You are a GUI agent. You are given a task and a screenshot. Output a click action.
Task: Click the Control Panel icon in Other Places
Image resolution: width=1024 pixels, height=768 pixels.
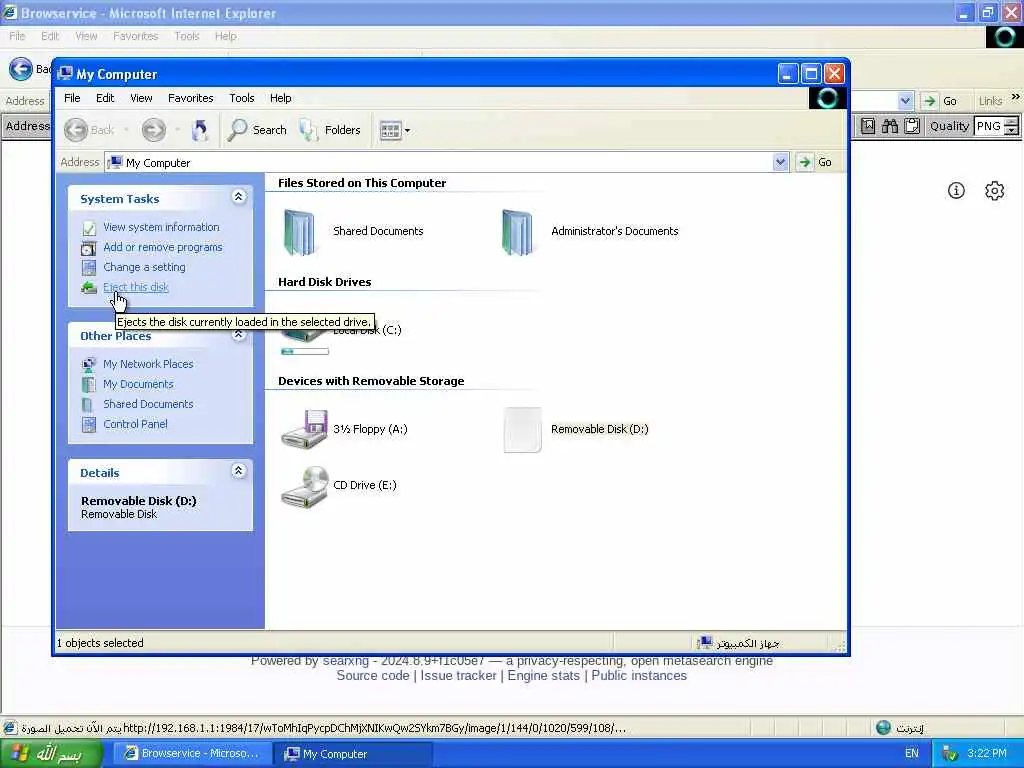pos(89,424)
